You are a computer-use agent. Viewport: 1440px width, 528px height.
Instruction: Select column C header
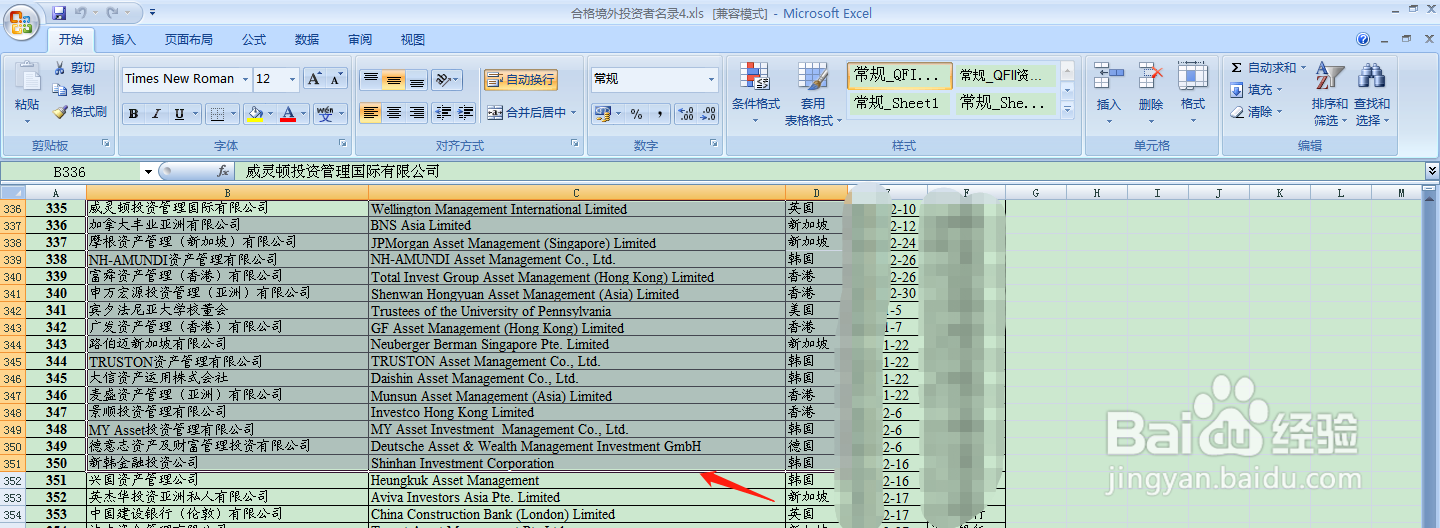(576, 192)
